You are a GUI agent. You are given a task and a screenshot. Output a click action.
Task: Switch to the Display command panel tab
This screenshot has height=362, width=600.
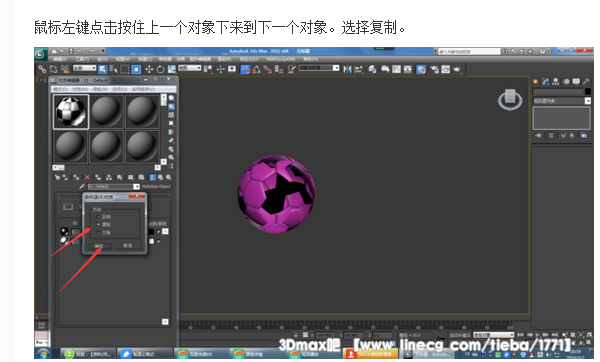(576, 81)
